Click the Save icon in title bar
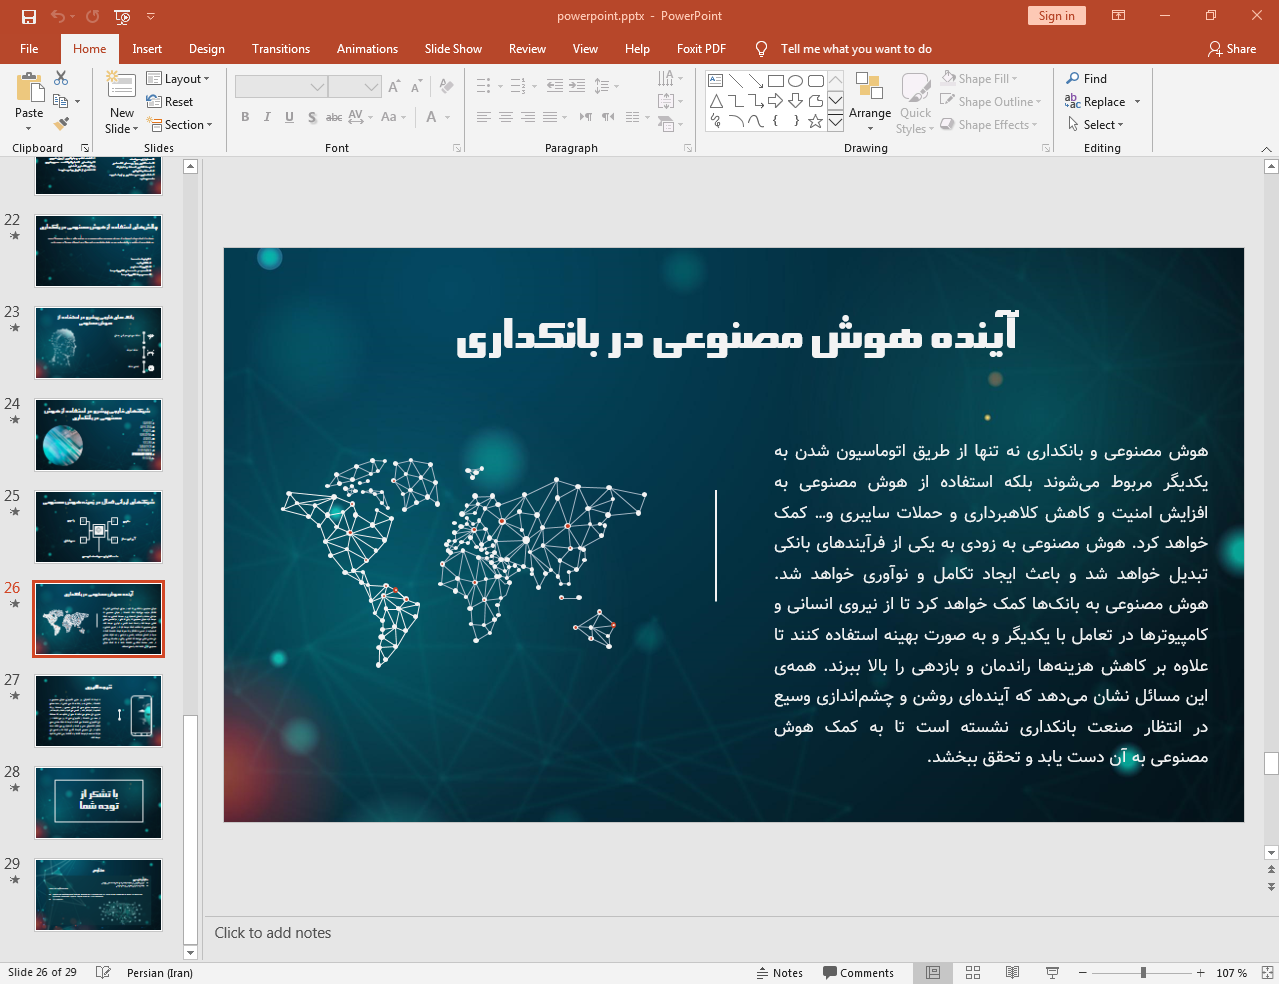1279x984 pixels. [x=28, y=16]
